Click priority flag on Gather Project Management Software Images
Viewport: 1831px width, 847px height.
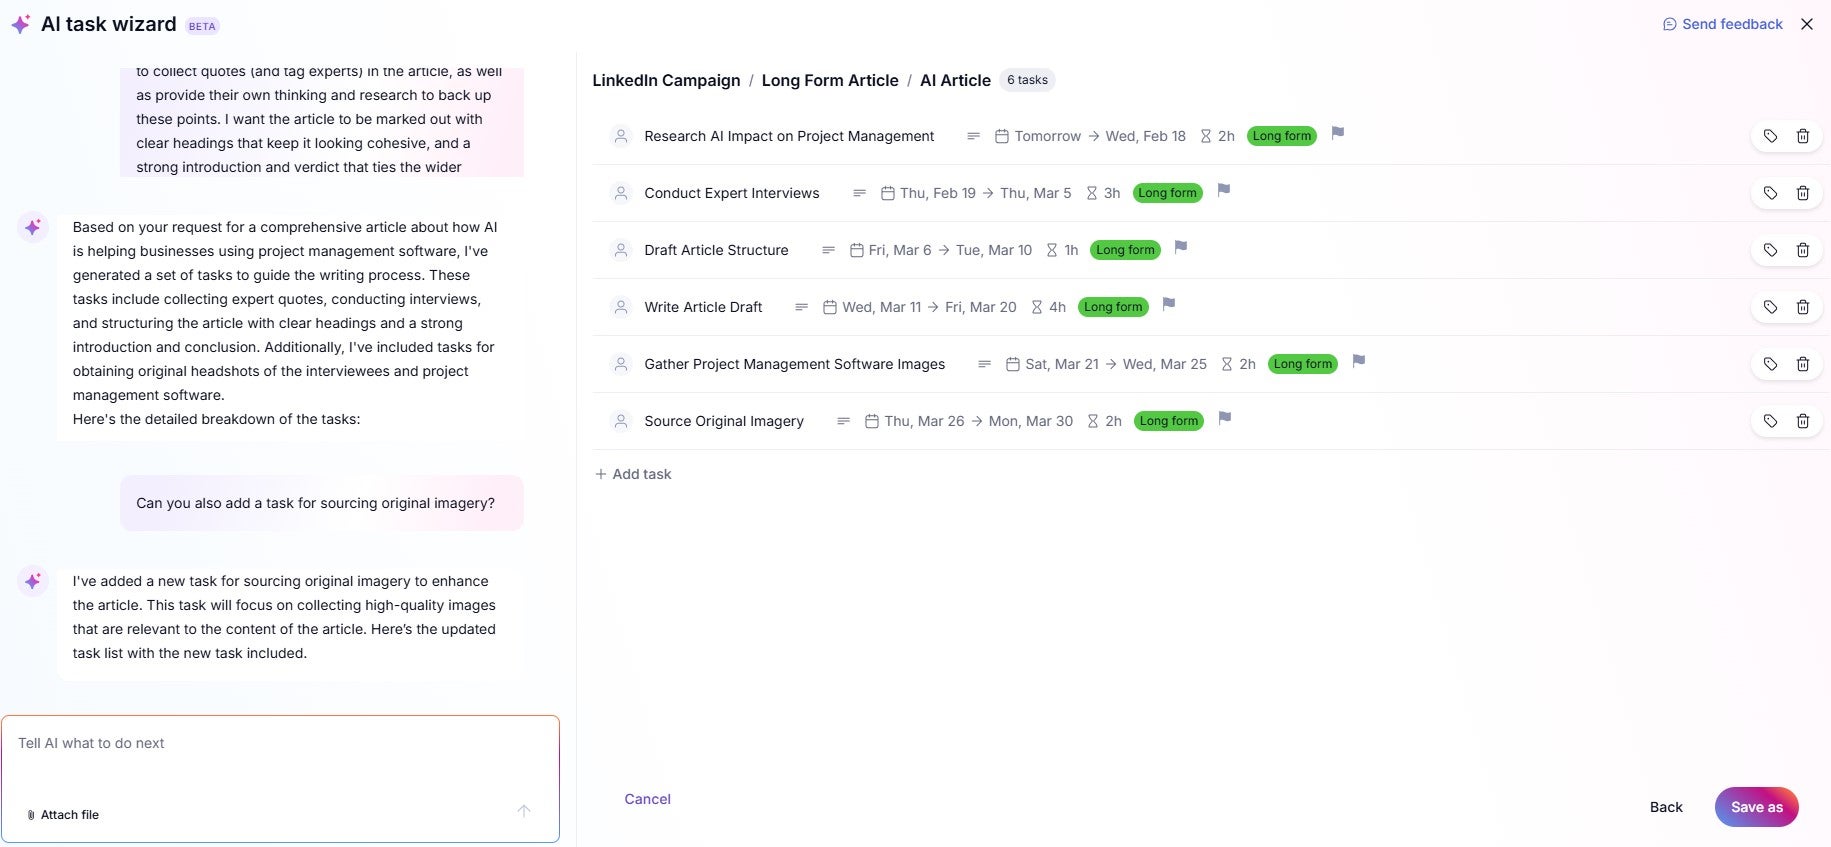pyautogui.click(x=1359, y=361)
